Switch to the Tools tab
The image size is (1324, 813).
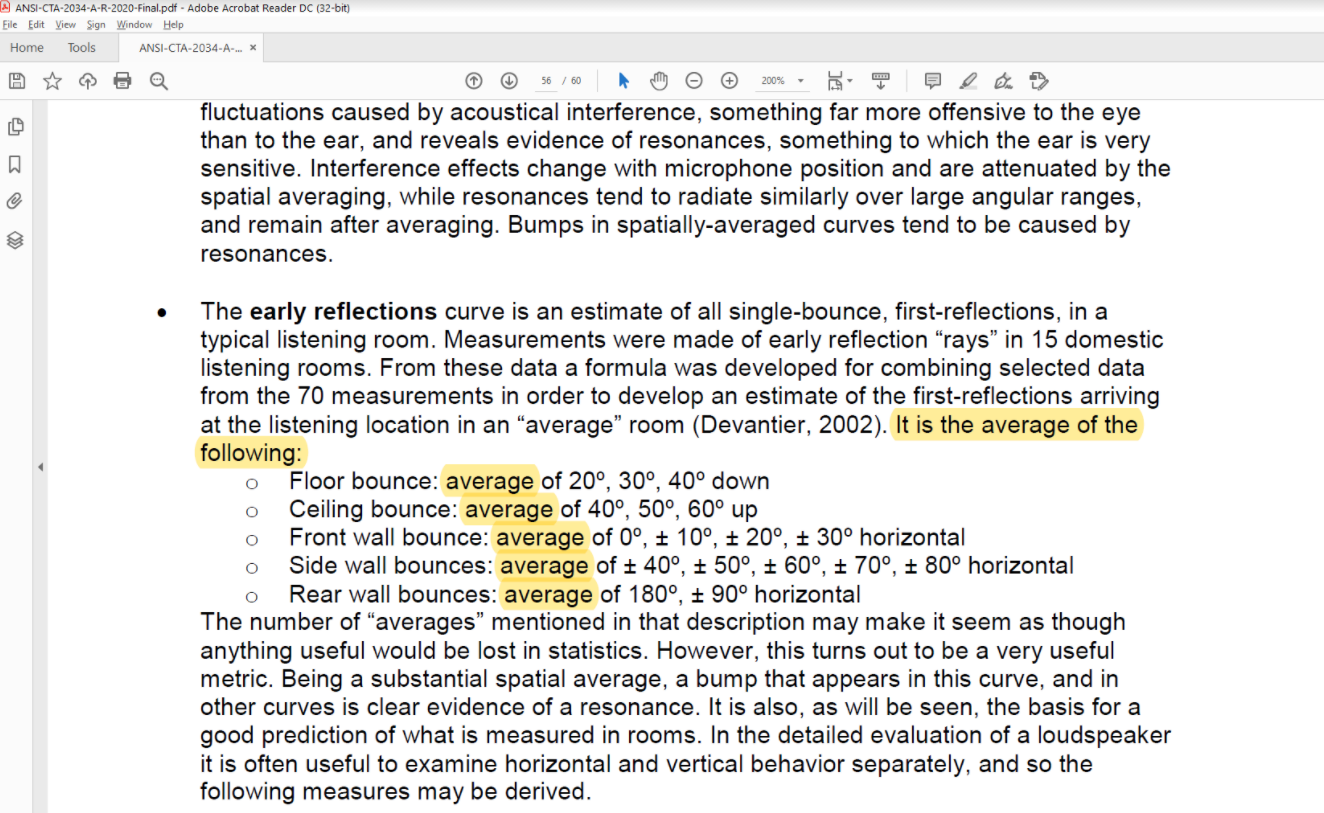[x=82, y=47]
